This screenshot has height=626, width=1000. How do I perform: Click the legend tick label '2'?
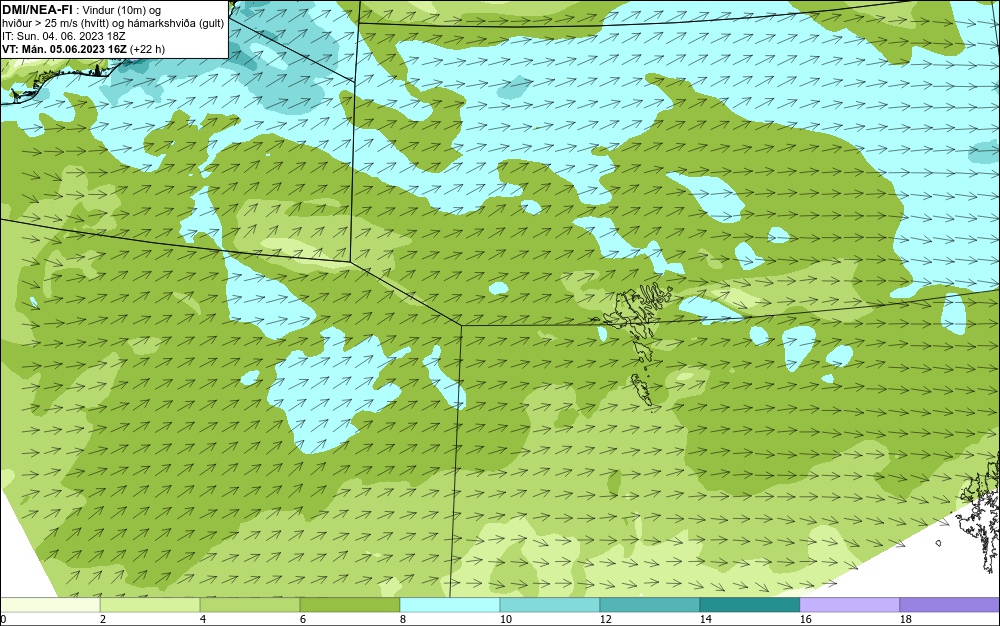pyautogui.click(x=103, y=619)
